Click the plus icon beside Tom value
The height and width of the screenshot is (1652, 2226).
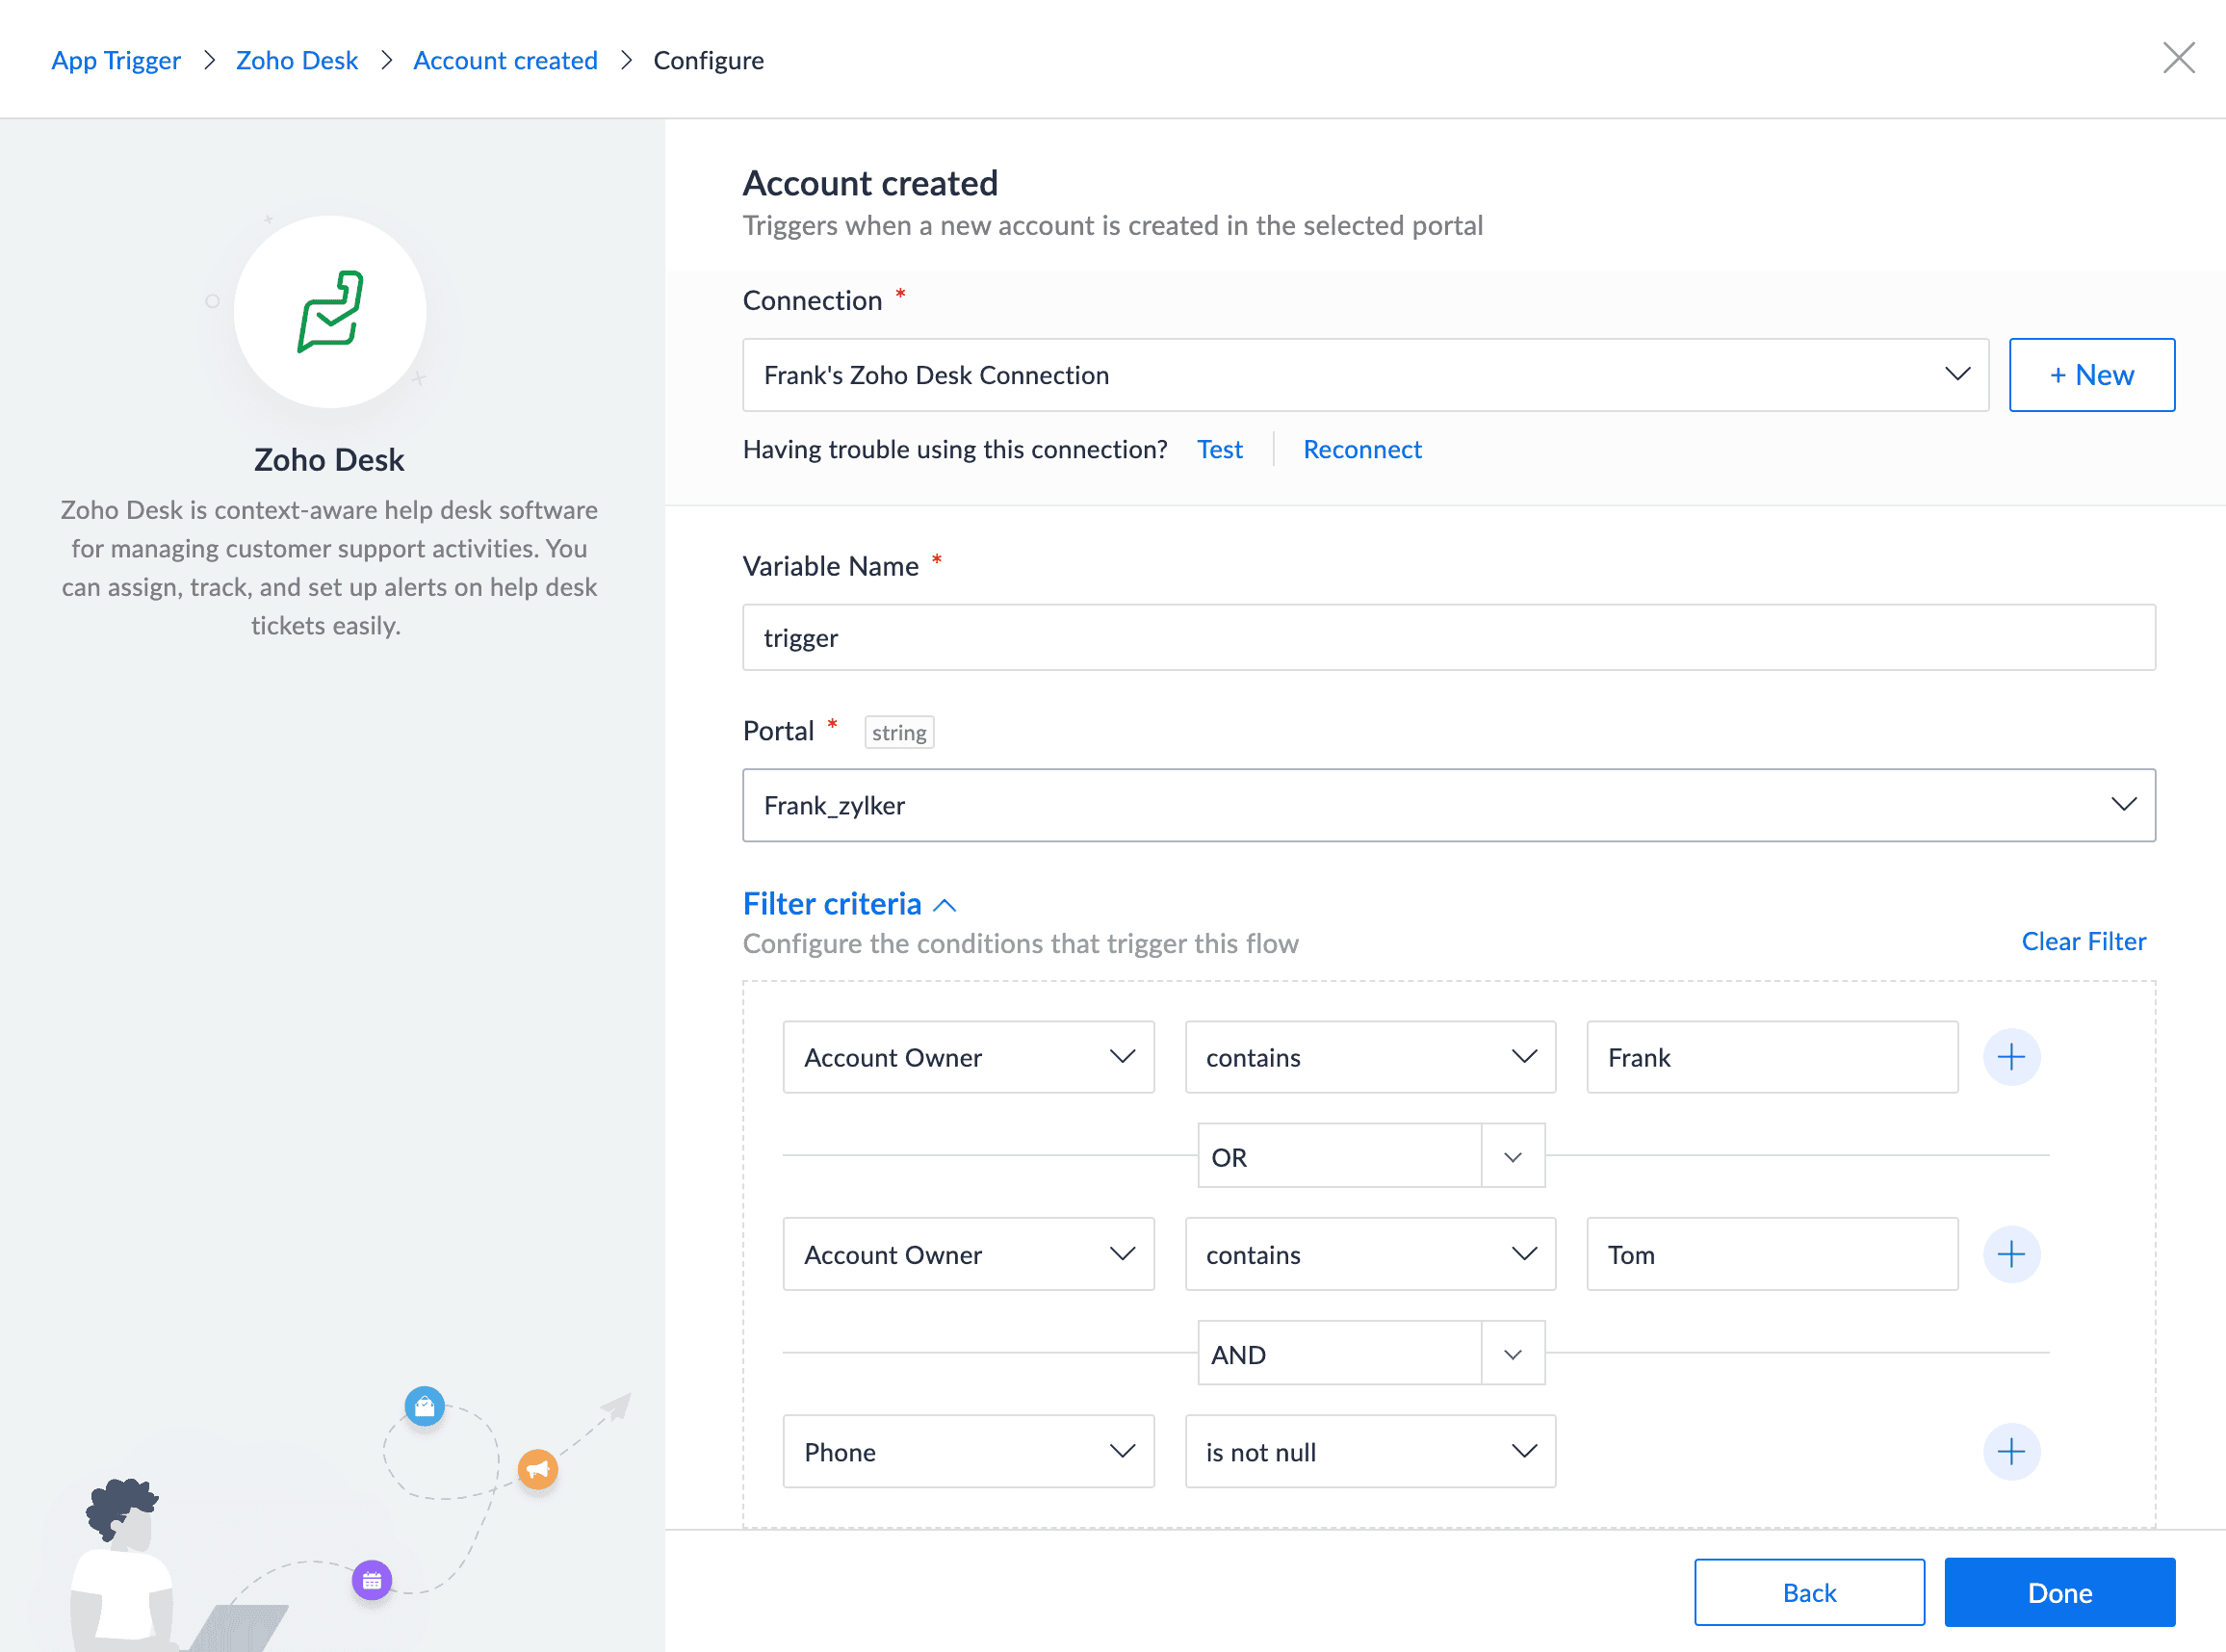click(2011, 1254)
